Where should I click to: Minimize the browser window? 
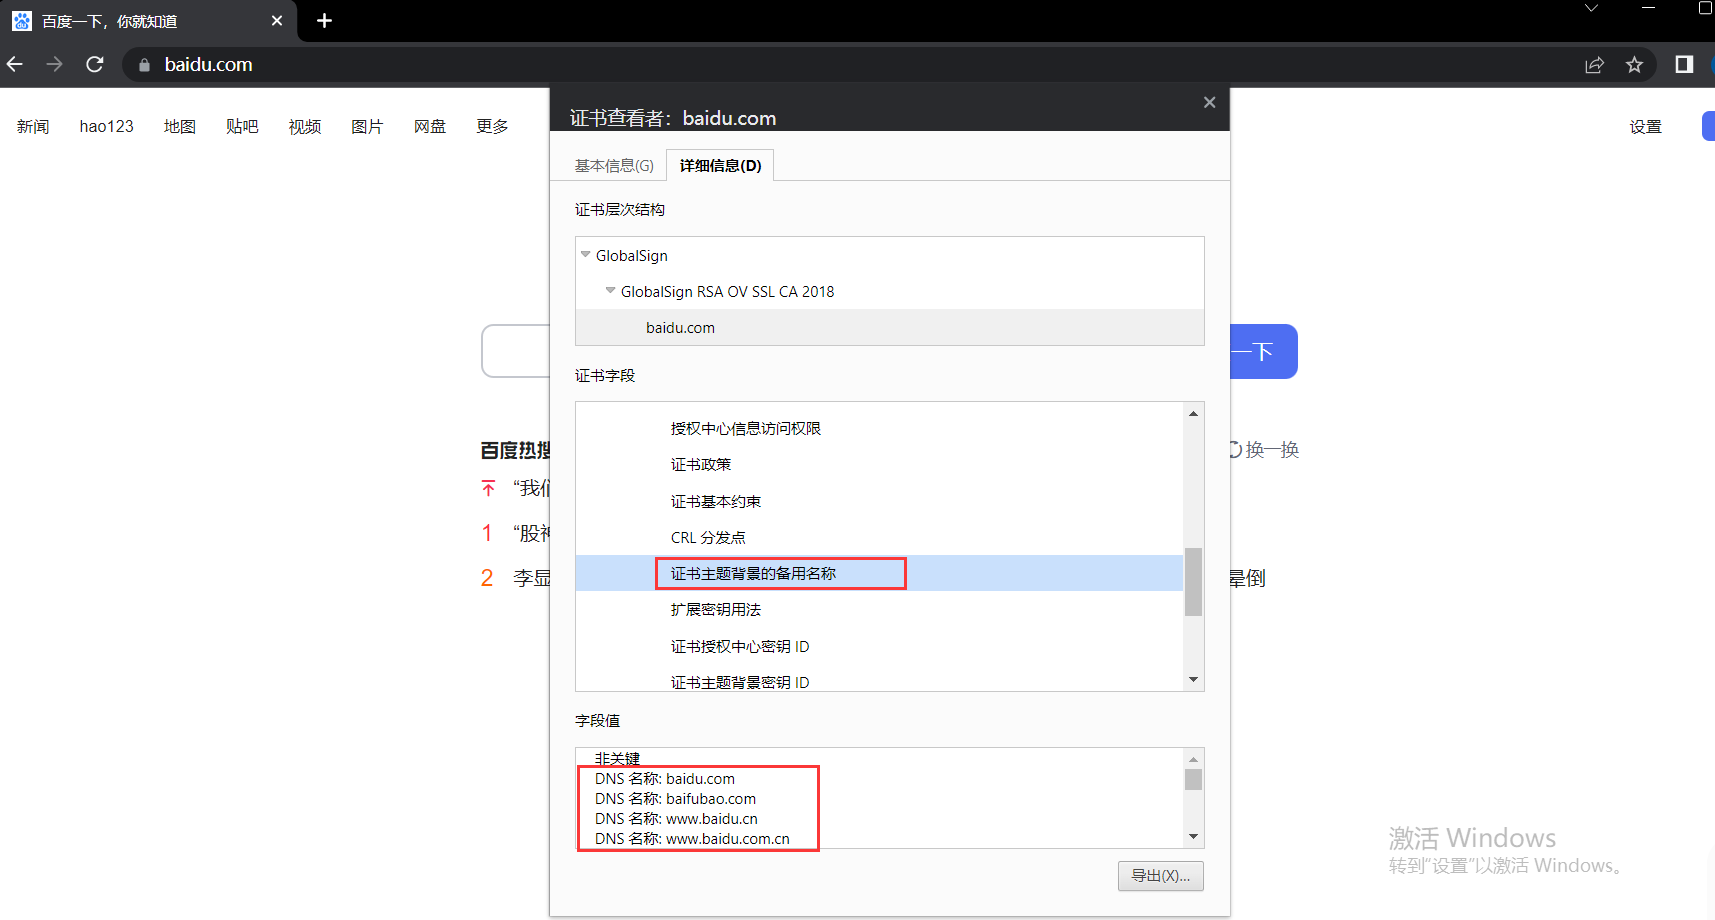[x=1649, y=8]
